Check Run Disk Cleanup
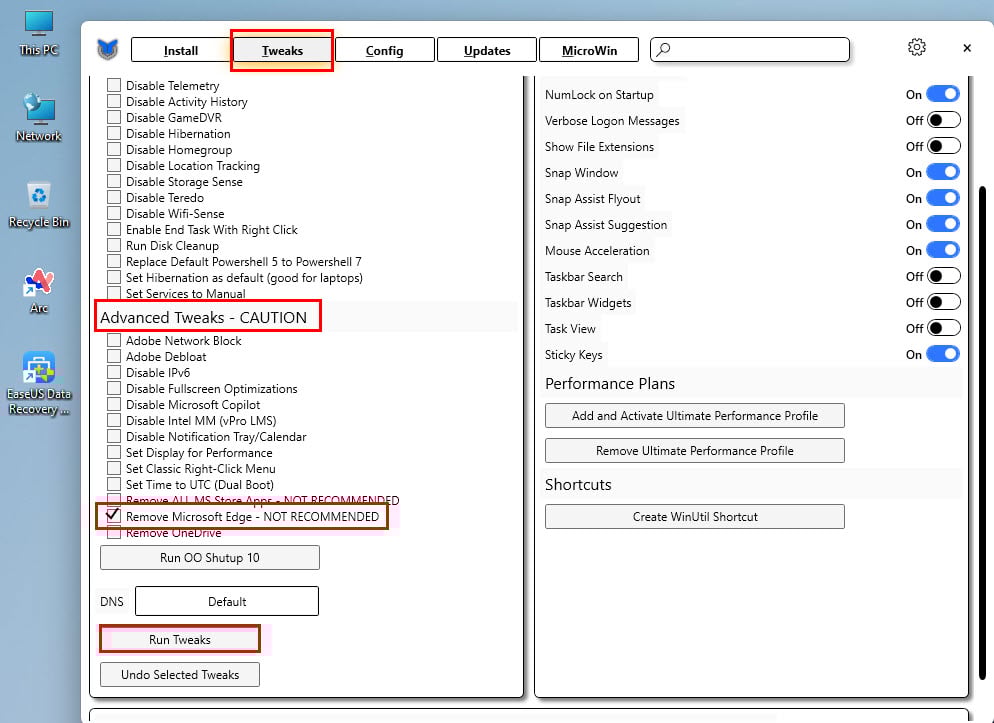Viewport: 994px width, 723px height. 114,245
